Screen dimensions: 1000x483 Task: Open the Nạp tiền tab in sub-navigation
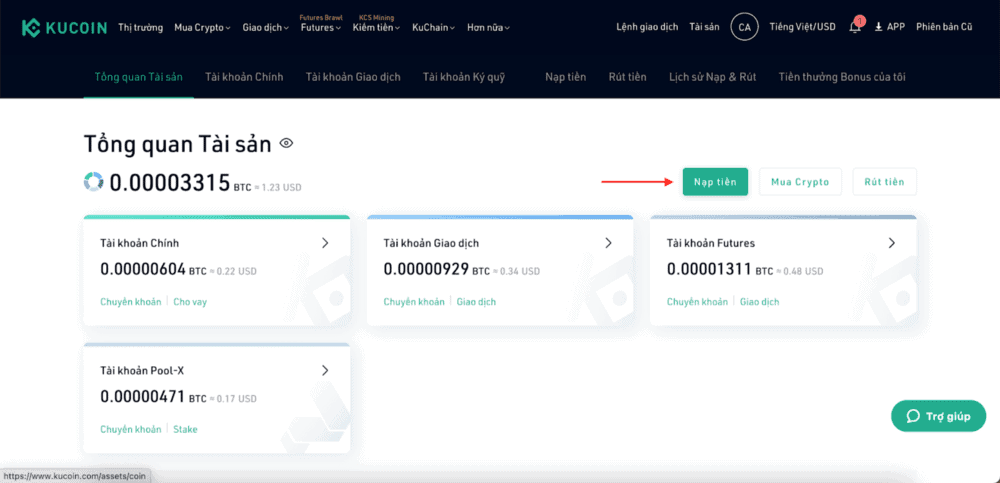point(566,77)
